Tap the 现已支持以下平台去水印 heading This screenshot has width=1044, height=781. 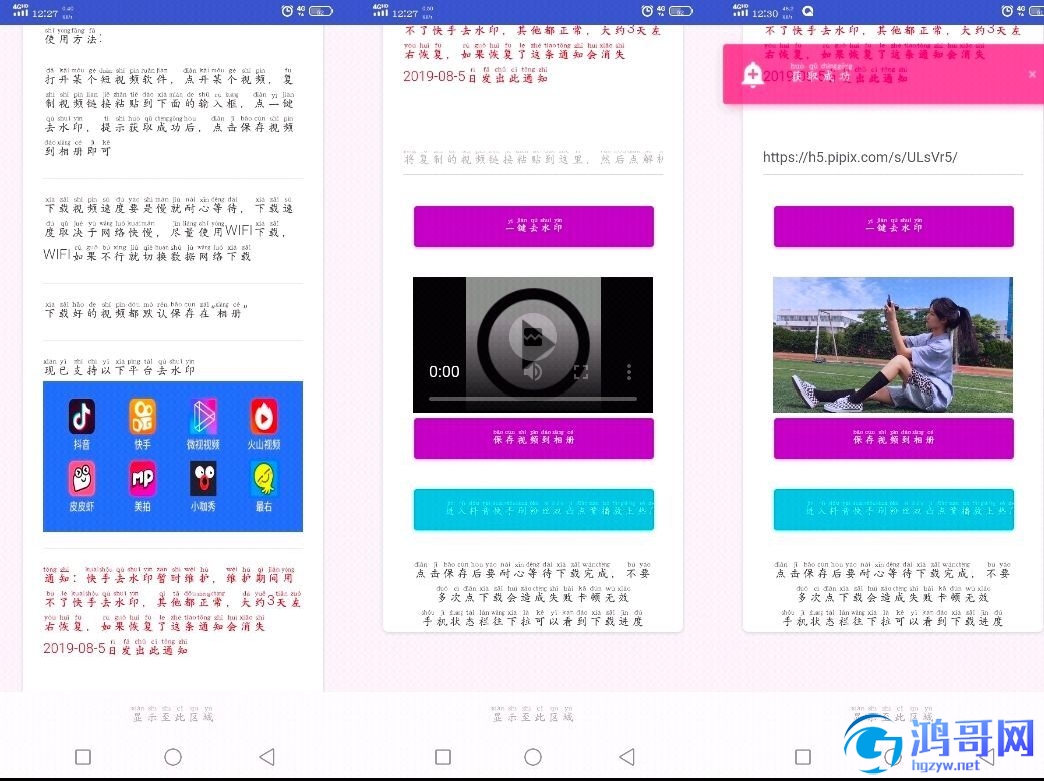[x=119, y=367]
